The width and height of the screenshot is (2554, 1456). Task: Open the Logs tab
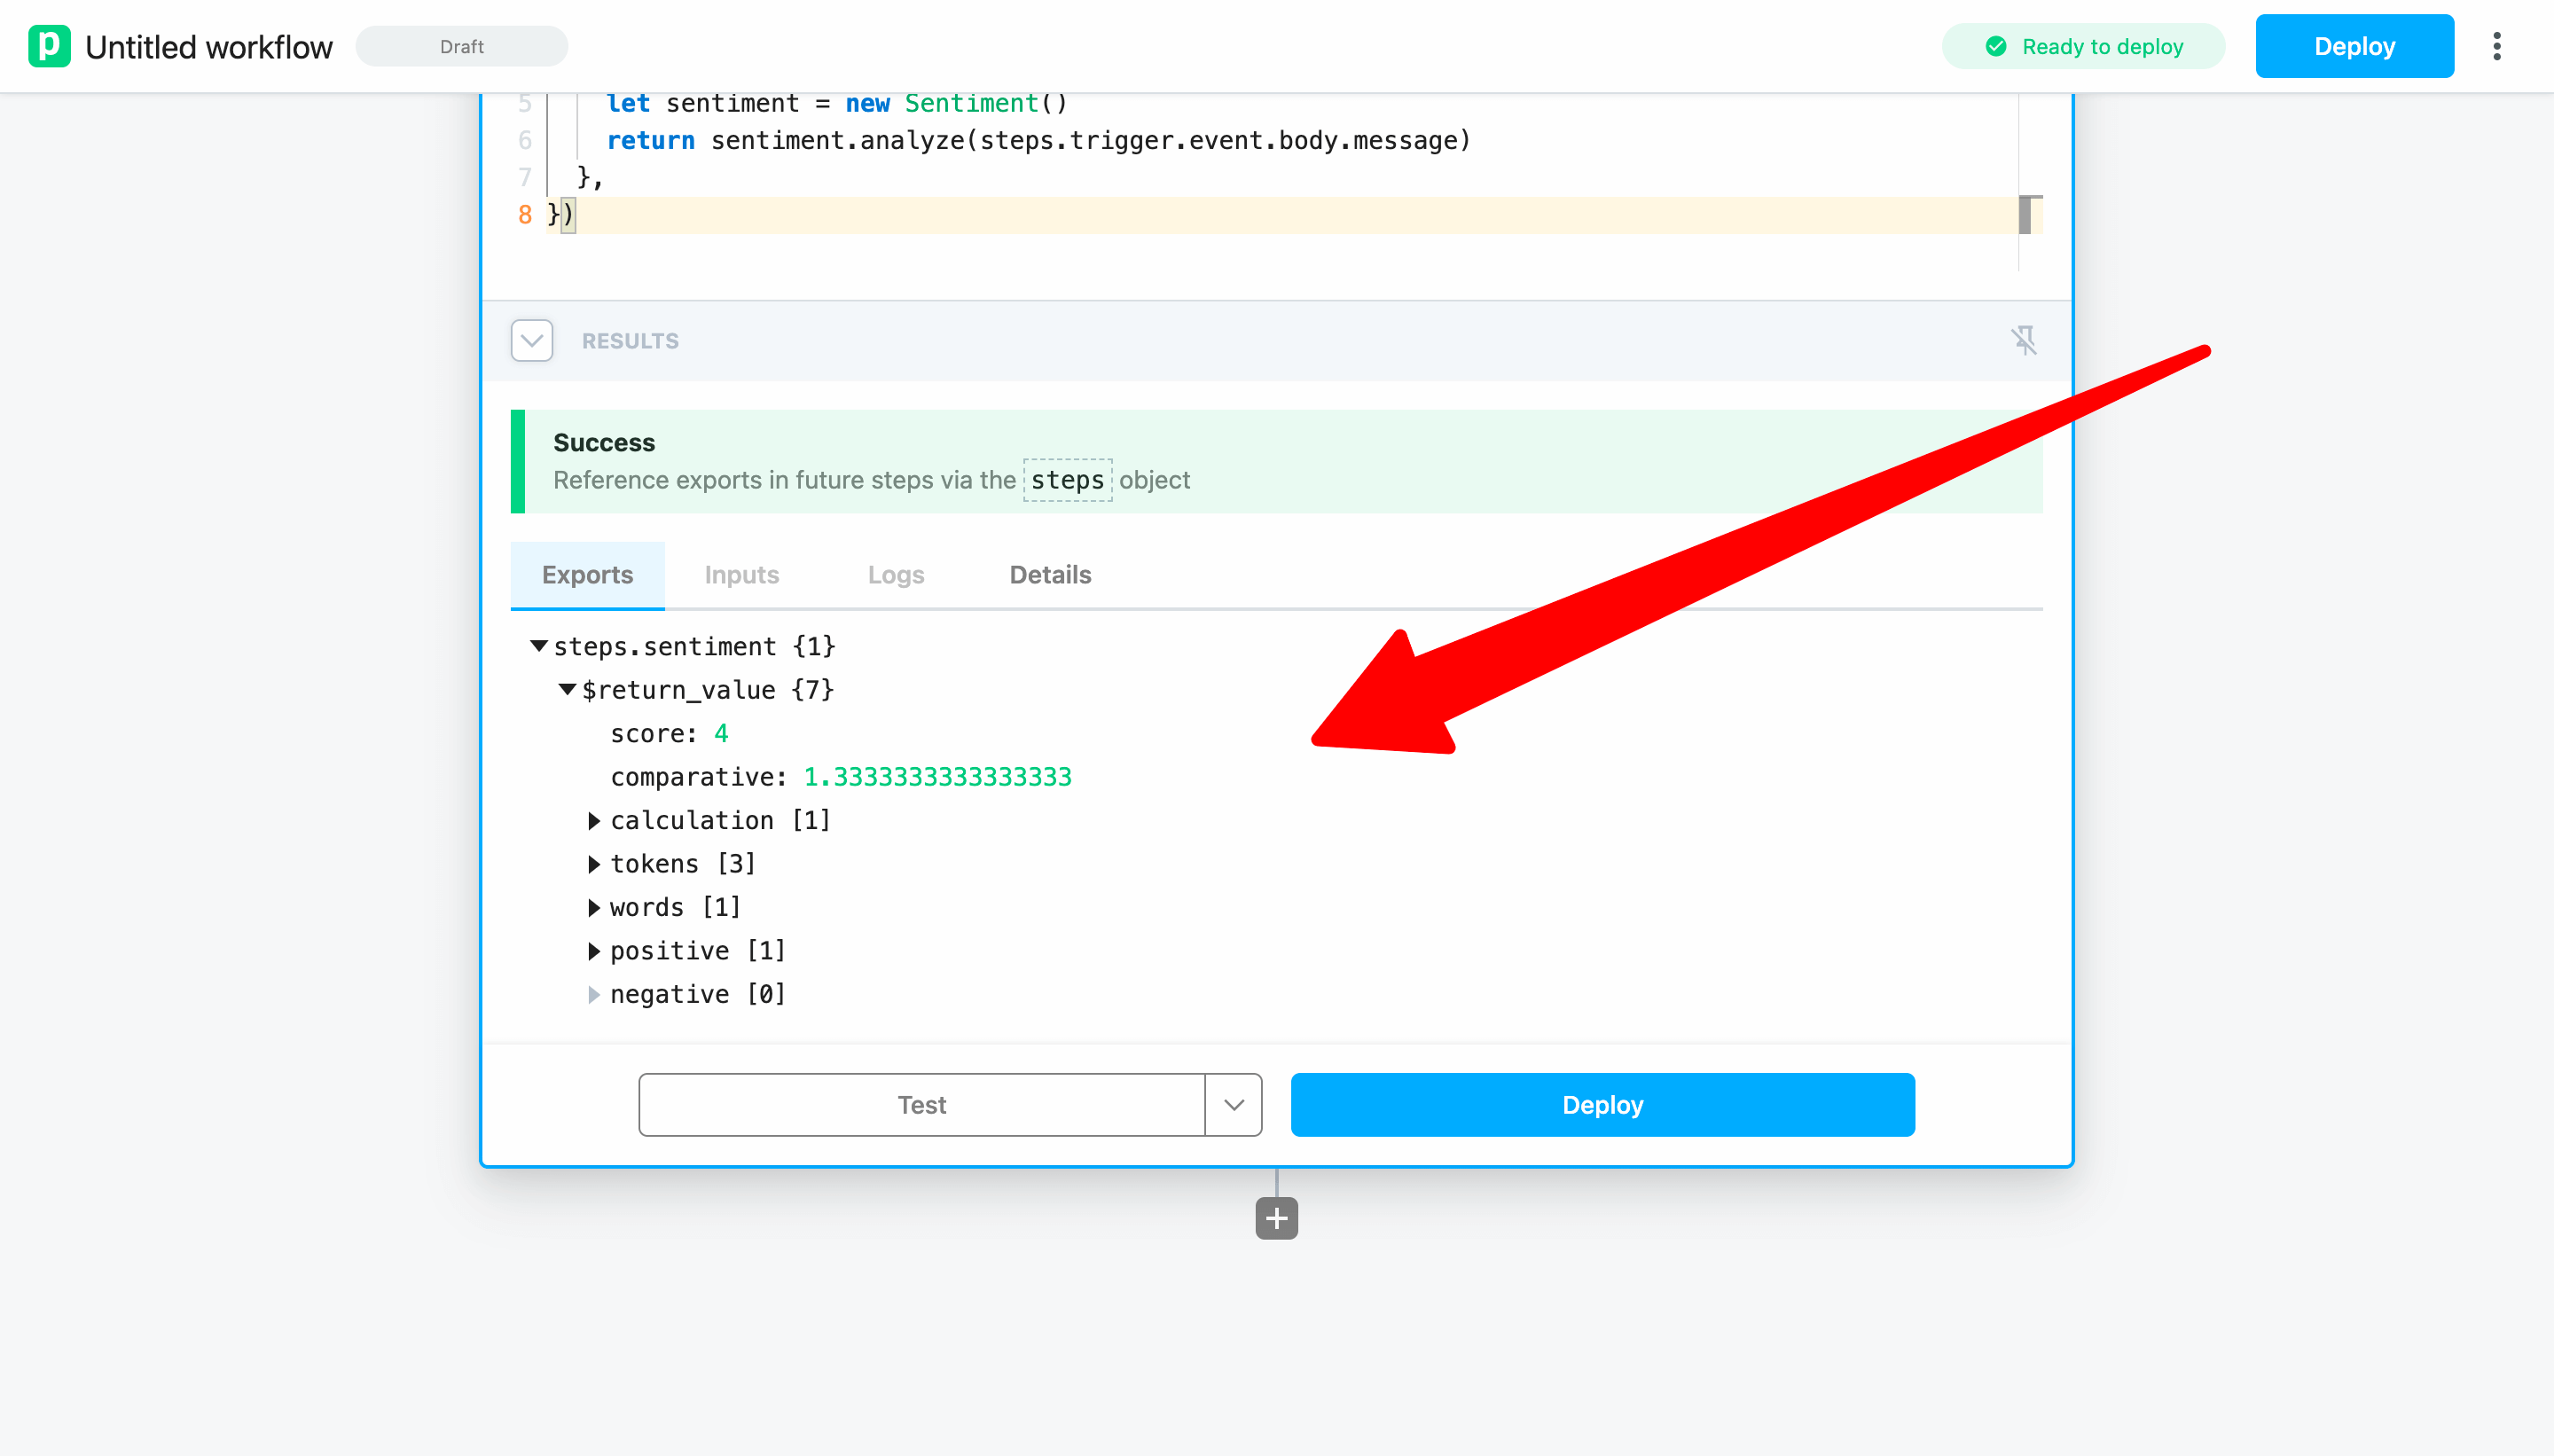point(895,575)
